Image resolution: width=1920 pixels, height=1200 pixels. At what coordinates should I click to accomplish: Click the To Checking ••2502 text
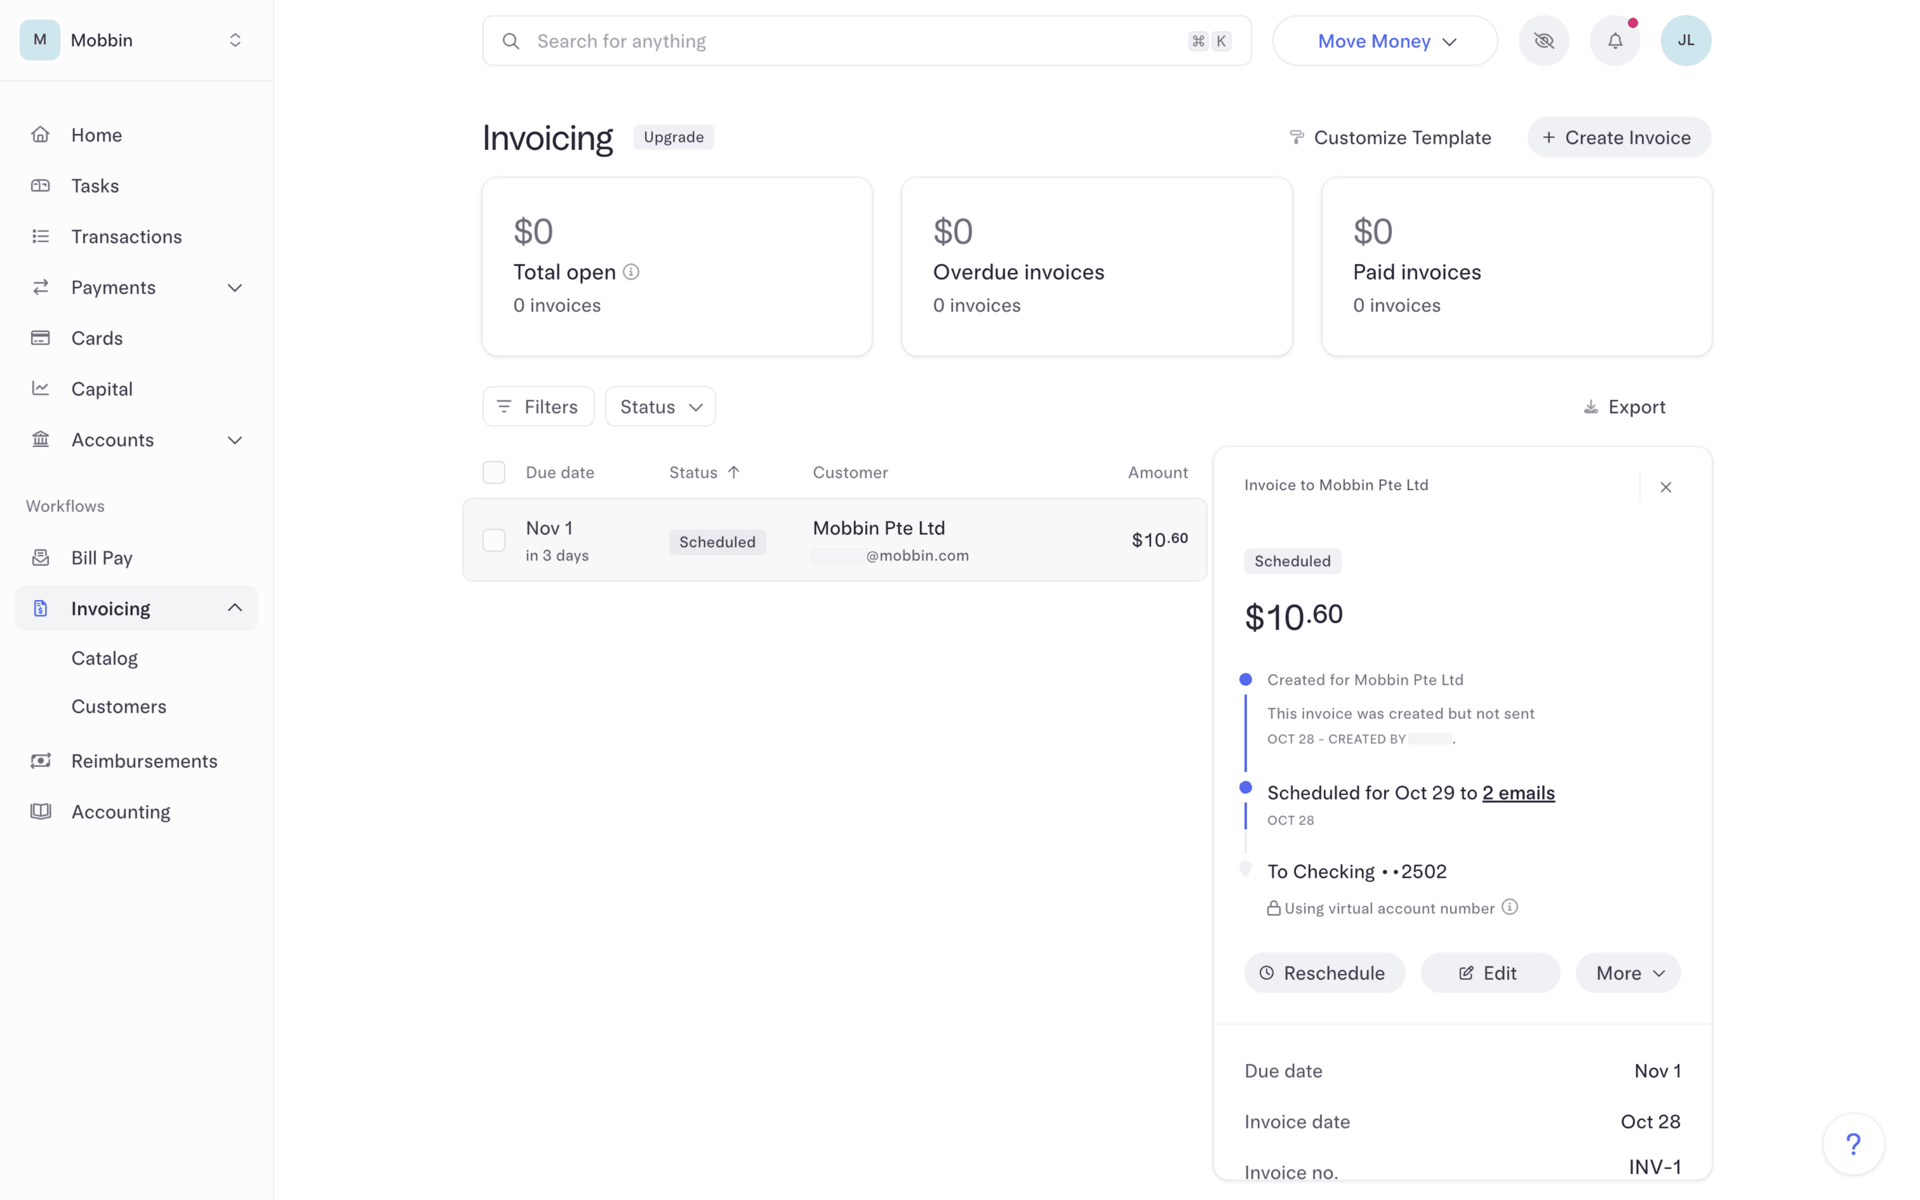pos(1356,872)
